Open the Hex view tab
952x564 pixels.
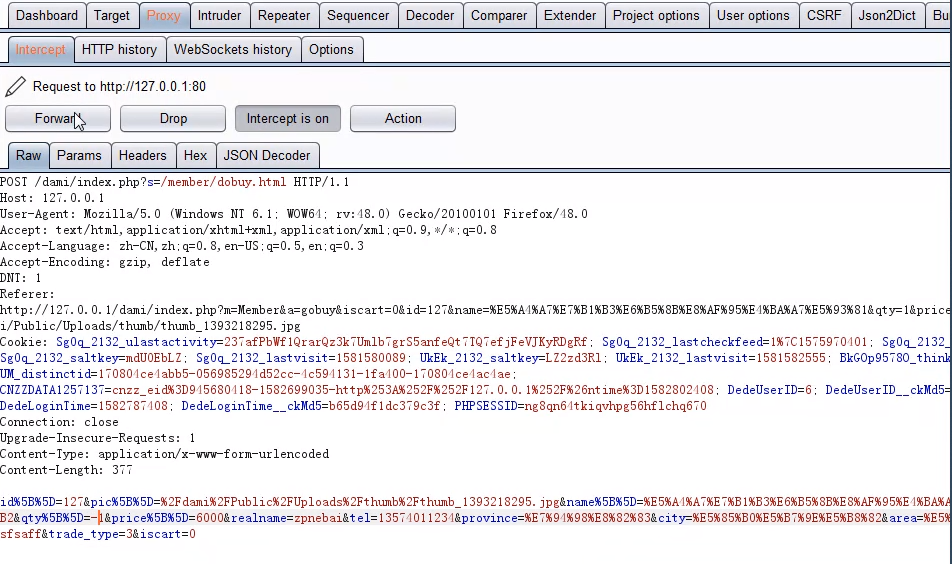point(196,155)
